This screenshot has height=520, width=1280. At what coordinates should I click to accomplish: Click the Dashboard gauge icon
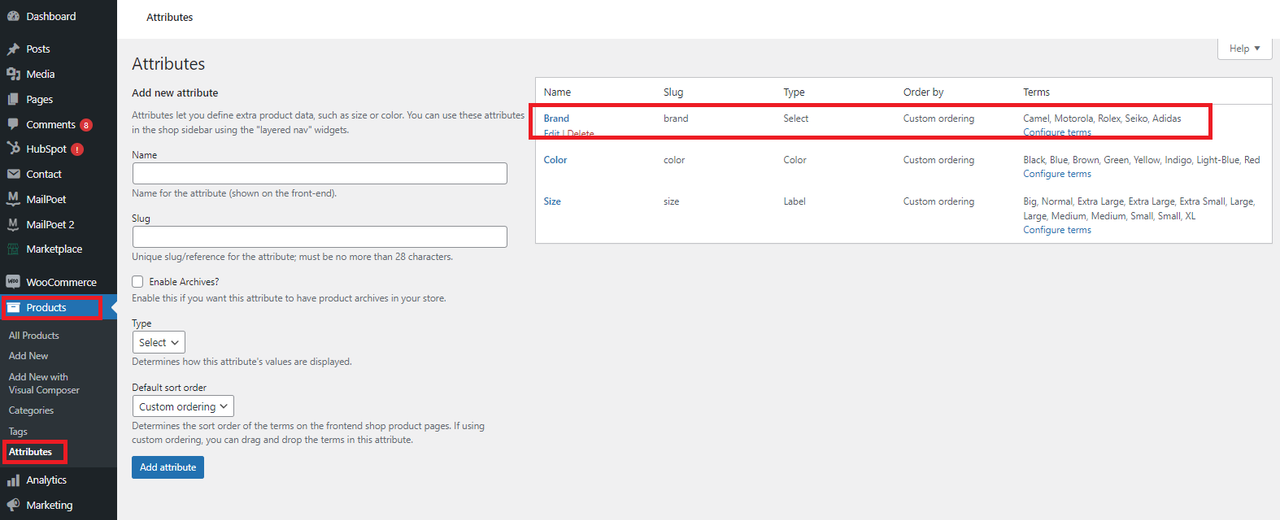(x=13, y=17)
